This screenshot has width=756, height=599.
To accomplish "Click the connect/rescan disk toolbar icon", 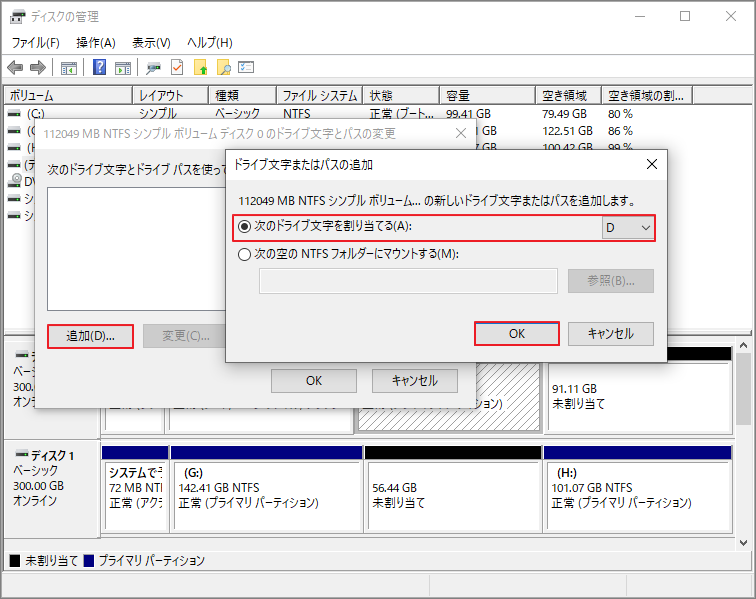I will [153, 68].
